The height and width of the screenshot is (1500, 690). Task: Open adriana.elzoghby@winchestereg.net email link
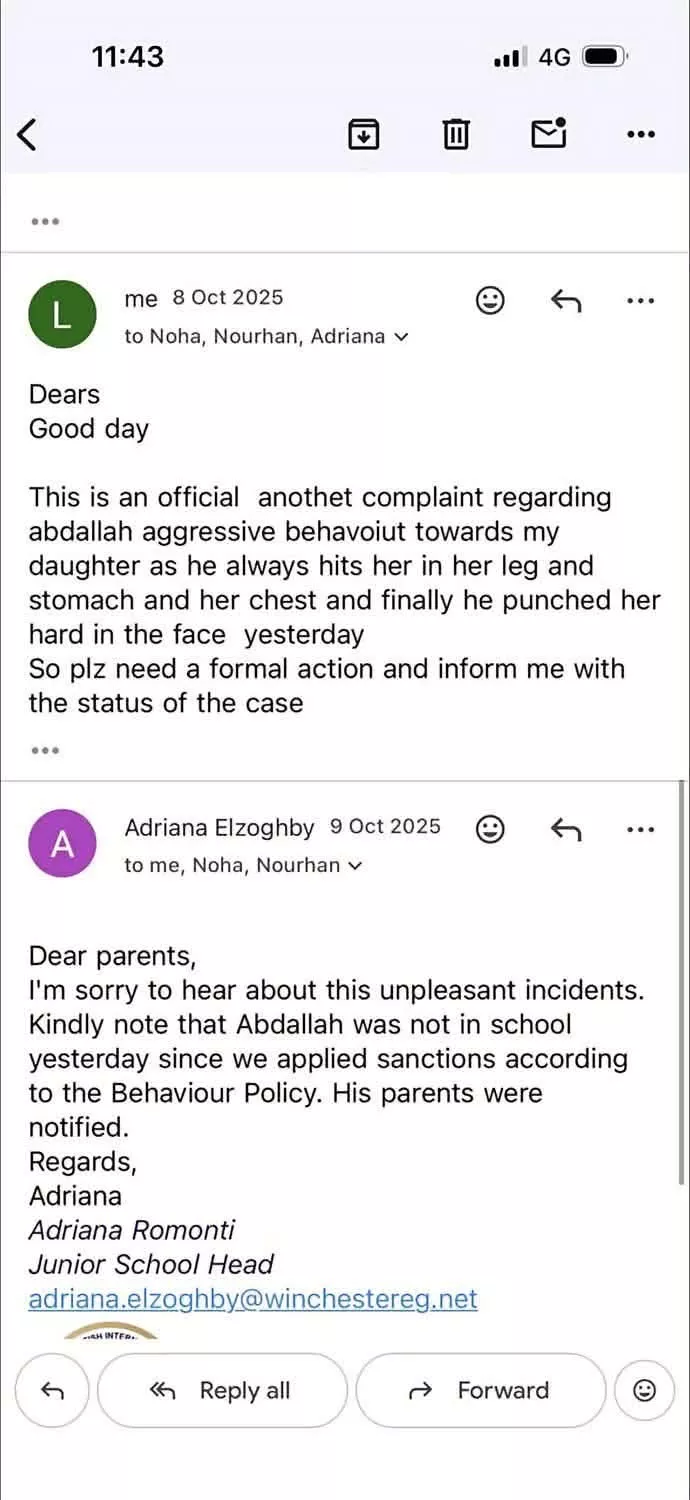[x=253, y=1299]
